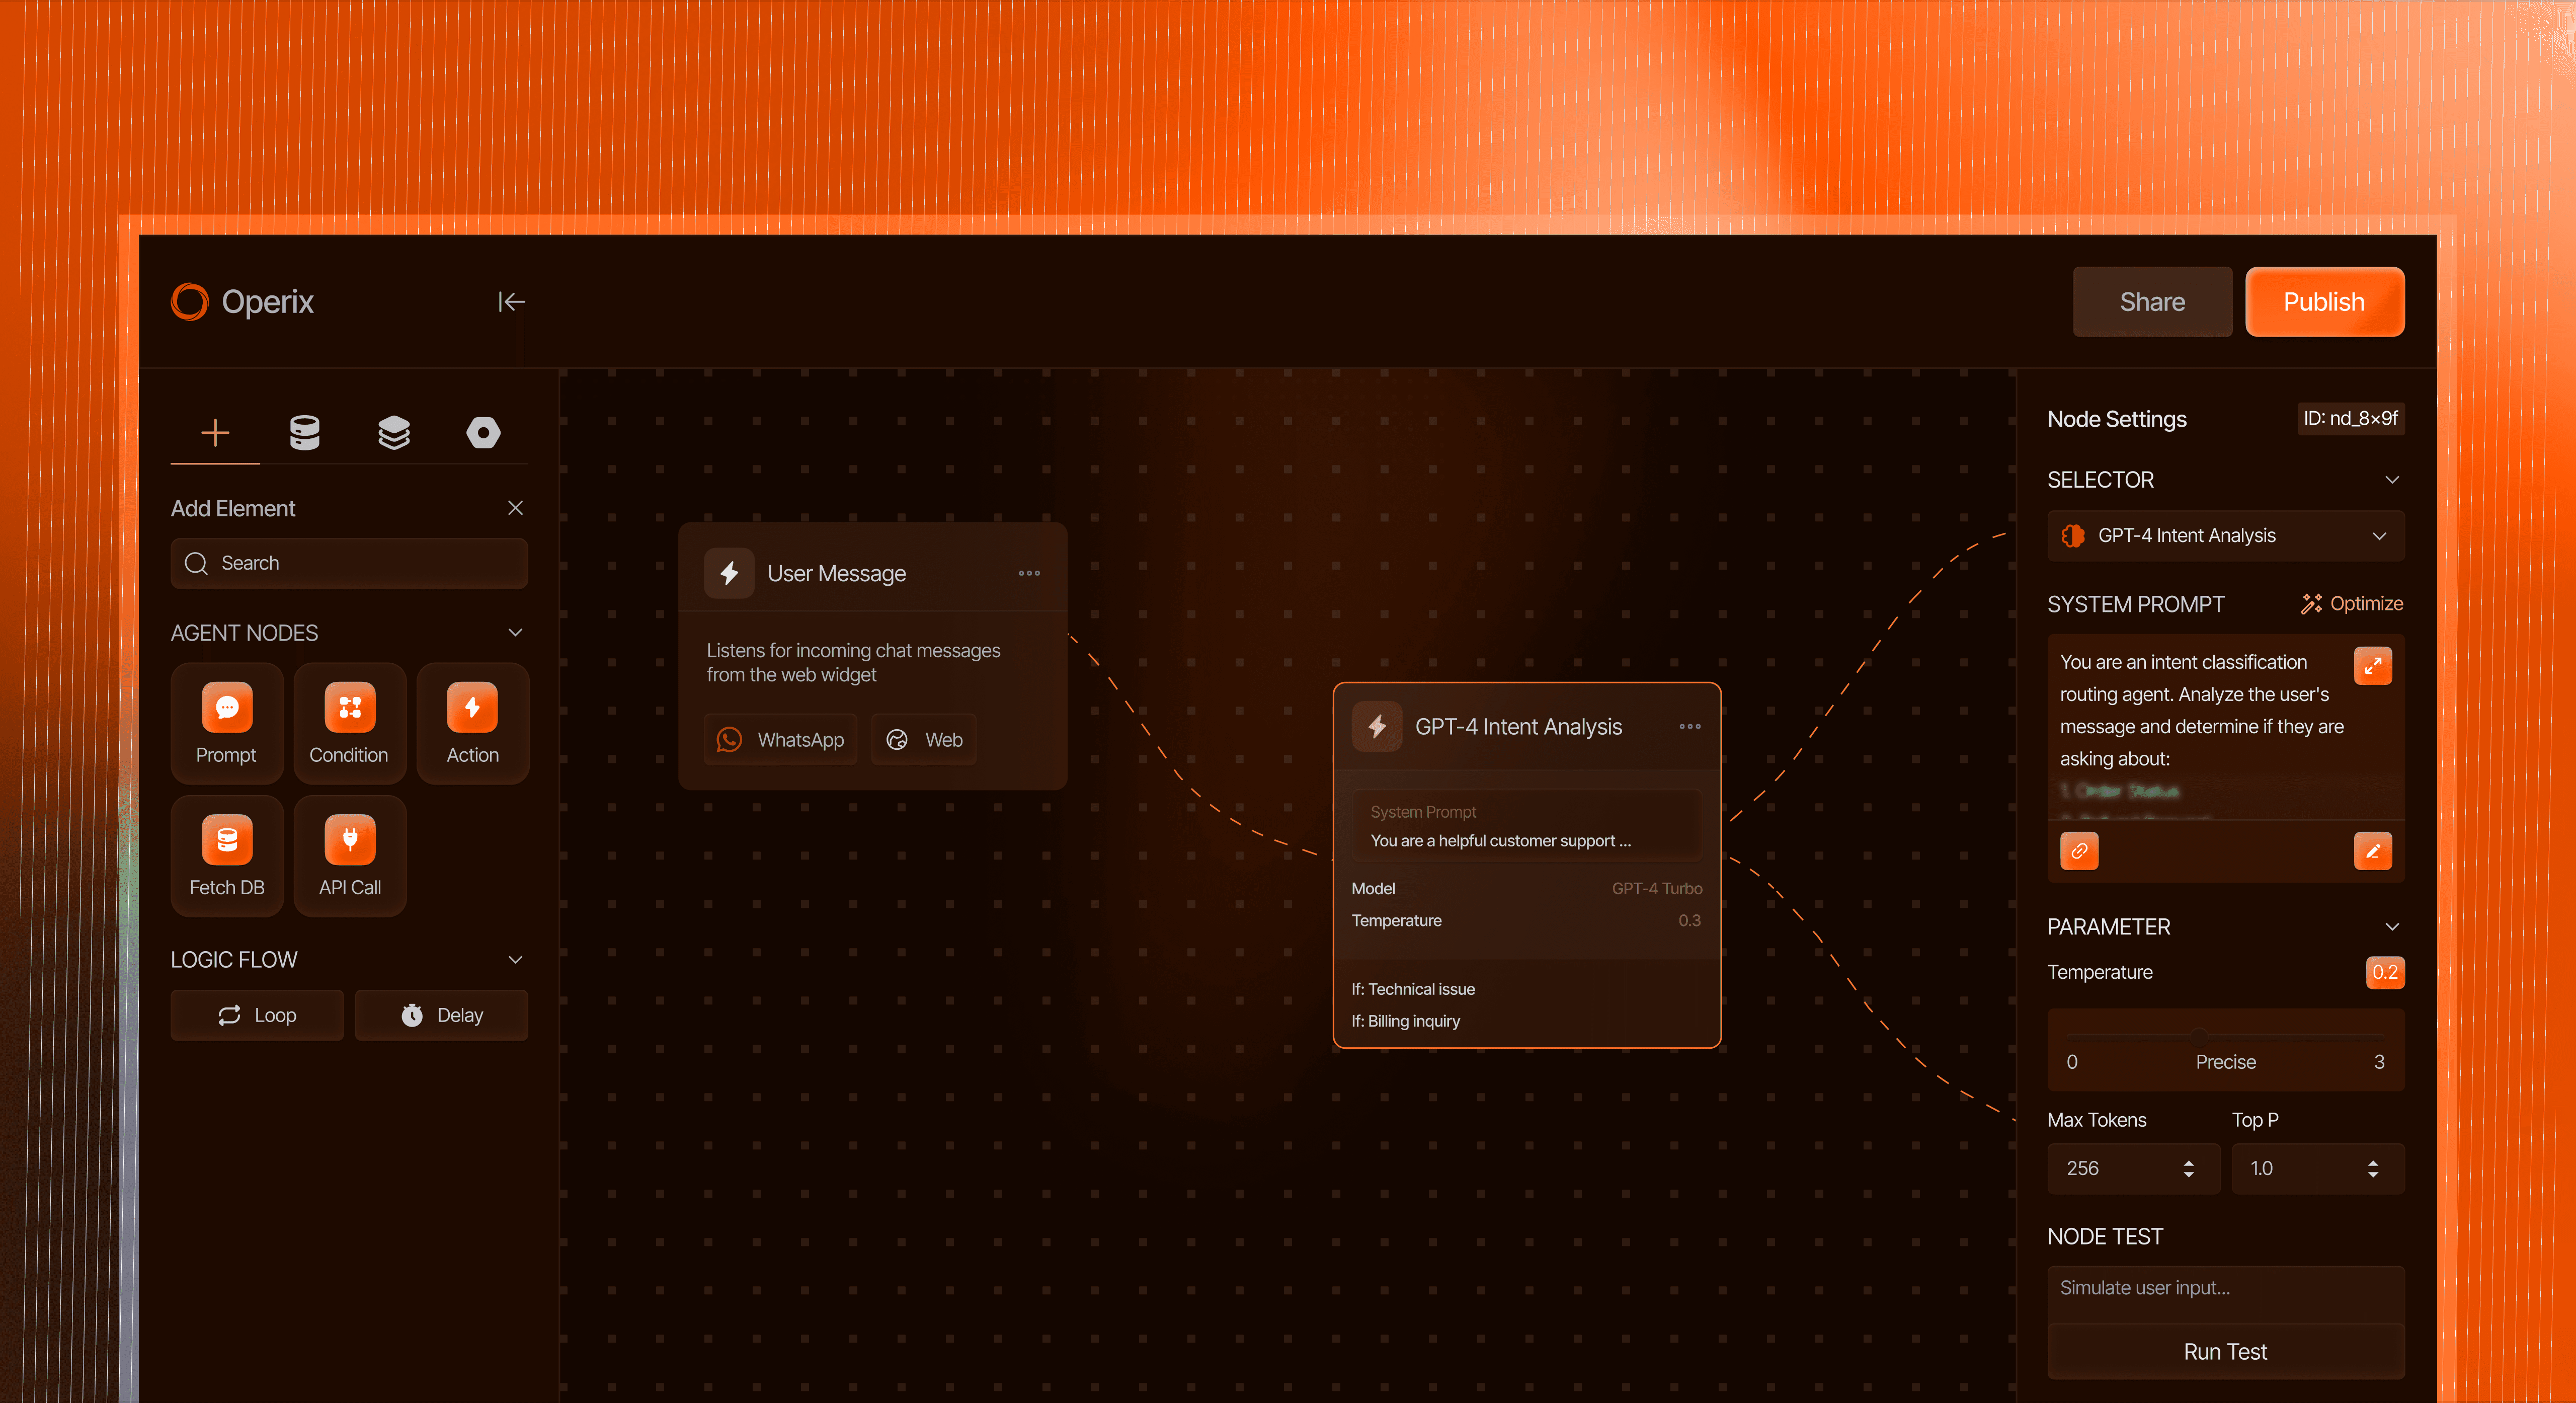Click the Top P 1.0 field
Image resolution: width=2576 pixels, height=1403 pixels.
[x=2317, y=1169]
